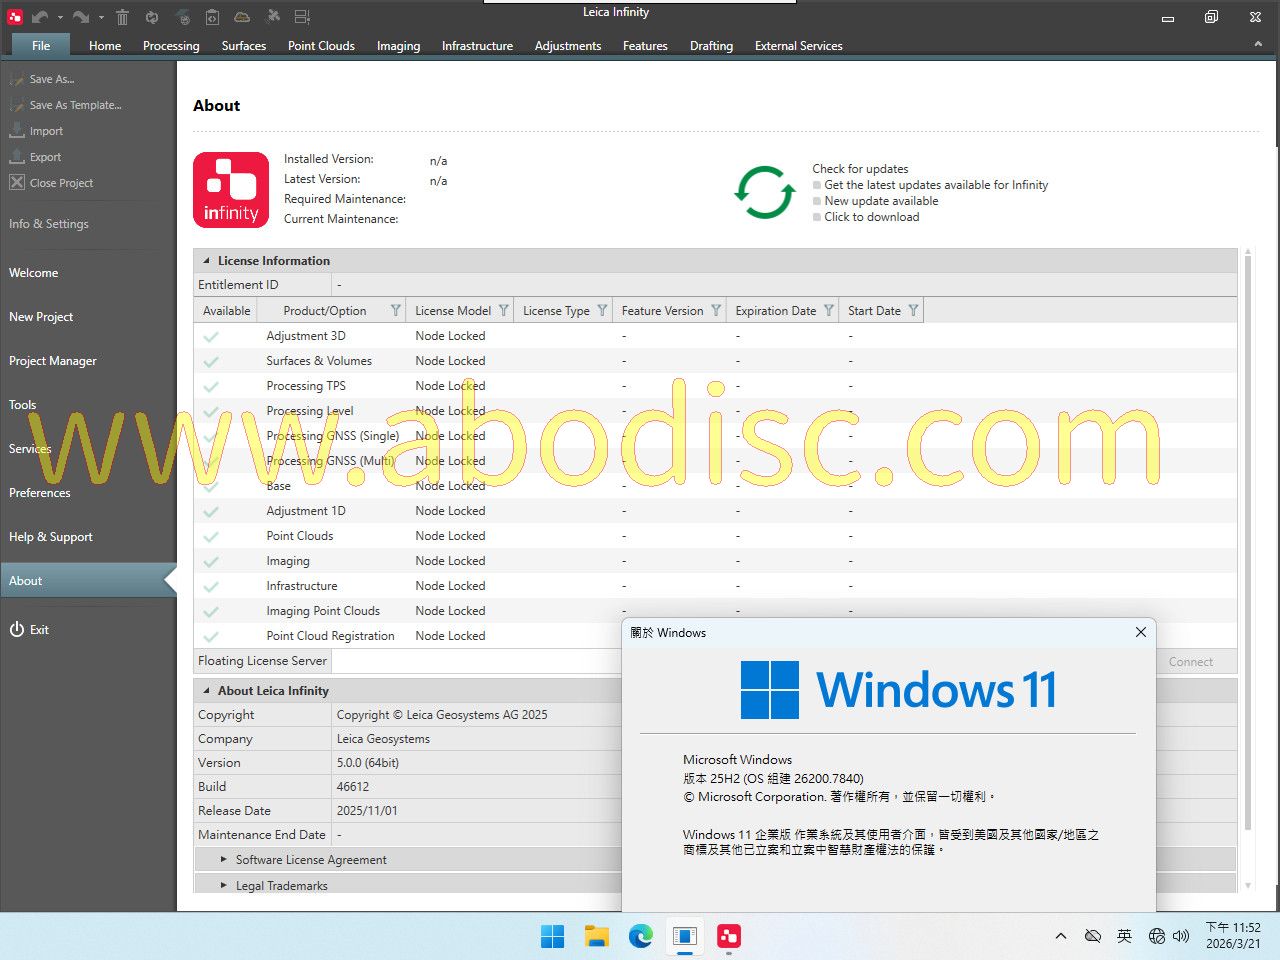
Task: Open the undo history dropdown arrow
Action: click(x=60, y=18)
